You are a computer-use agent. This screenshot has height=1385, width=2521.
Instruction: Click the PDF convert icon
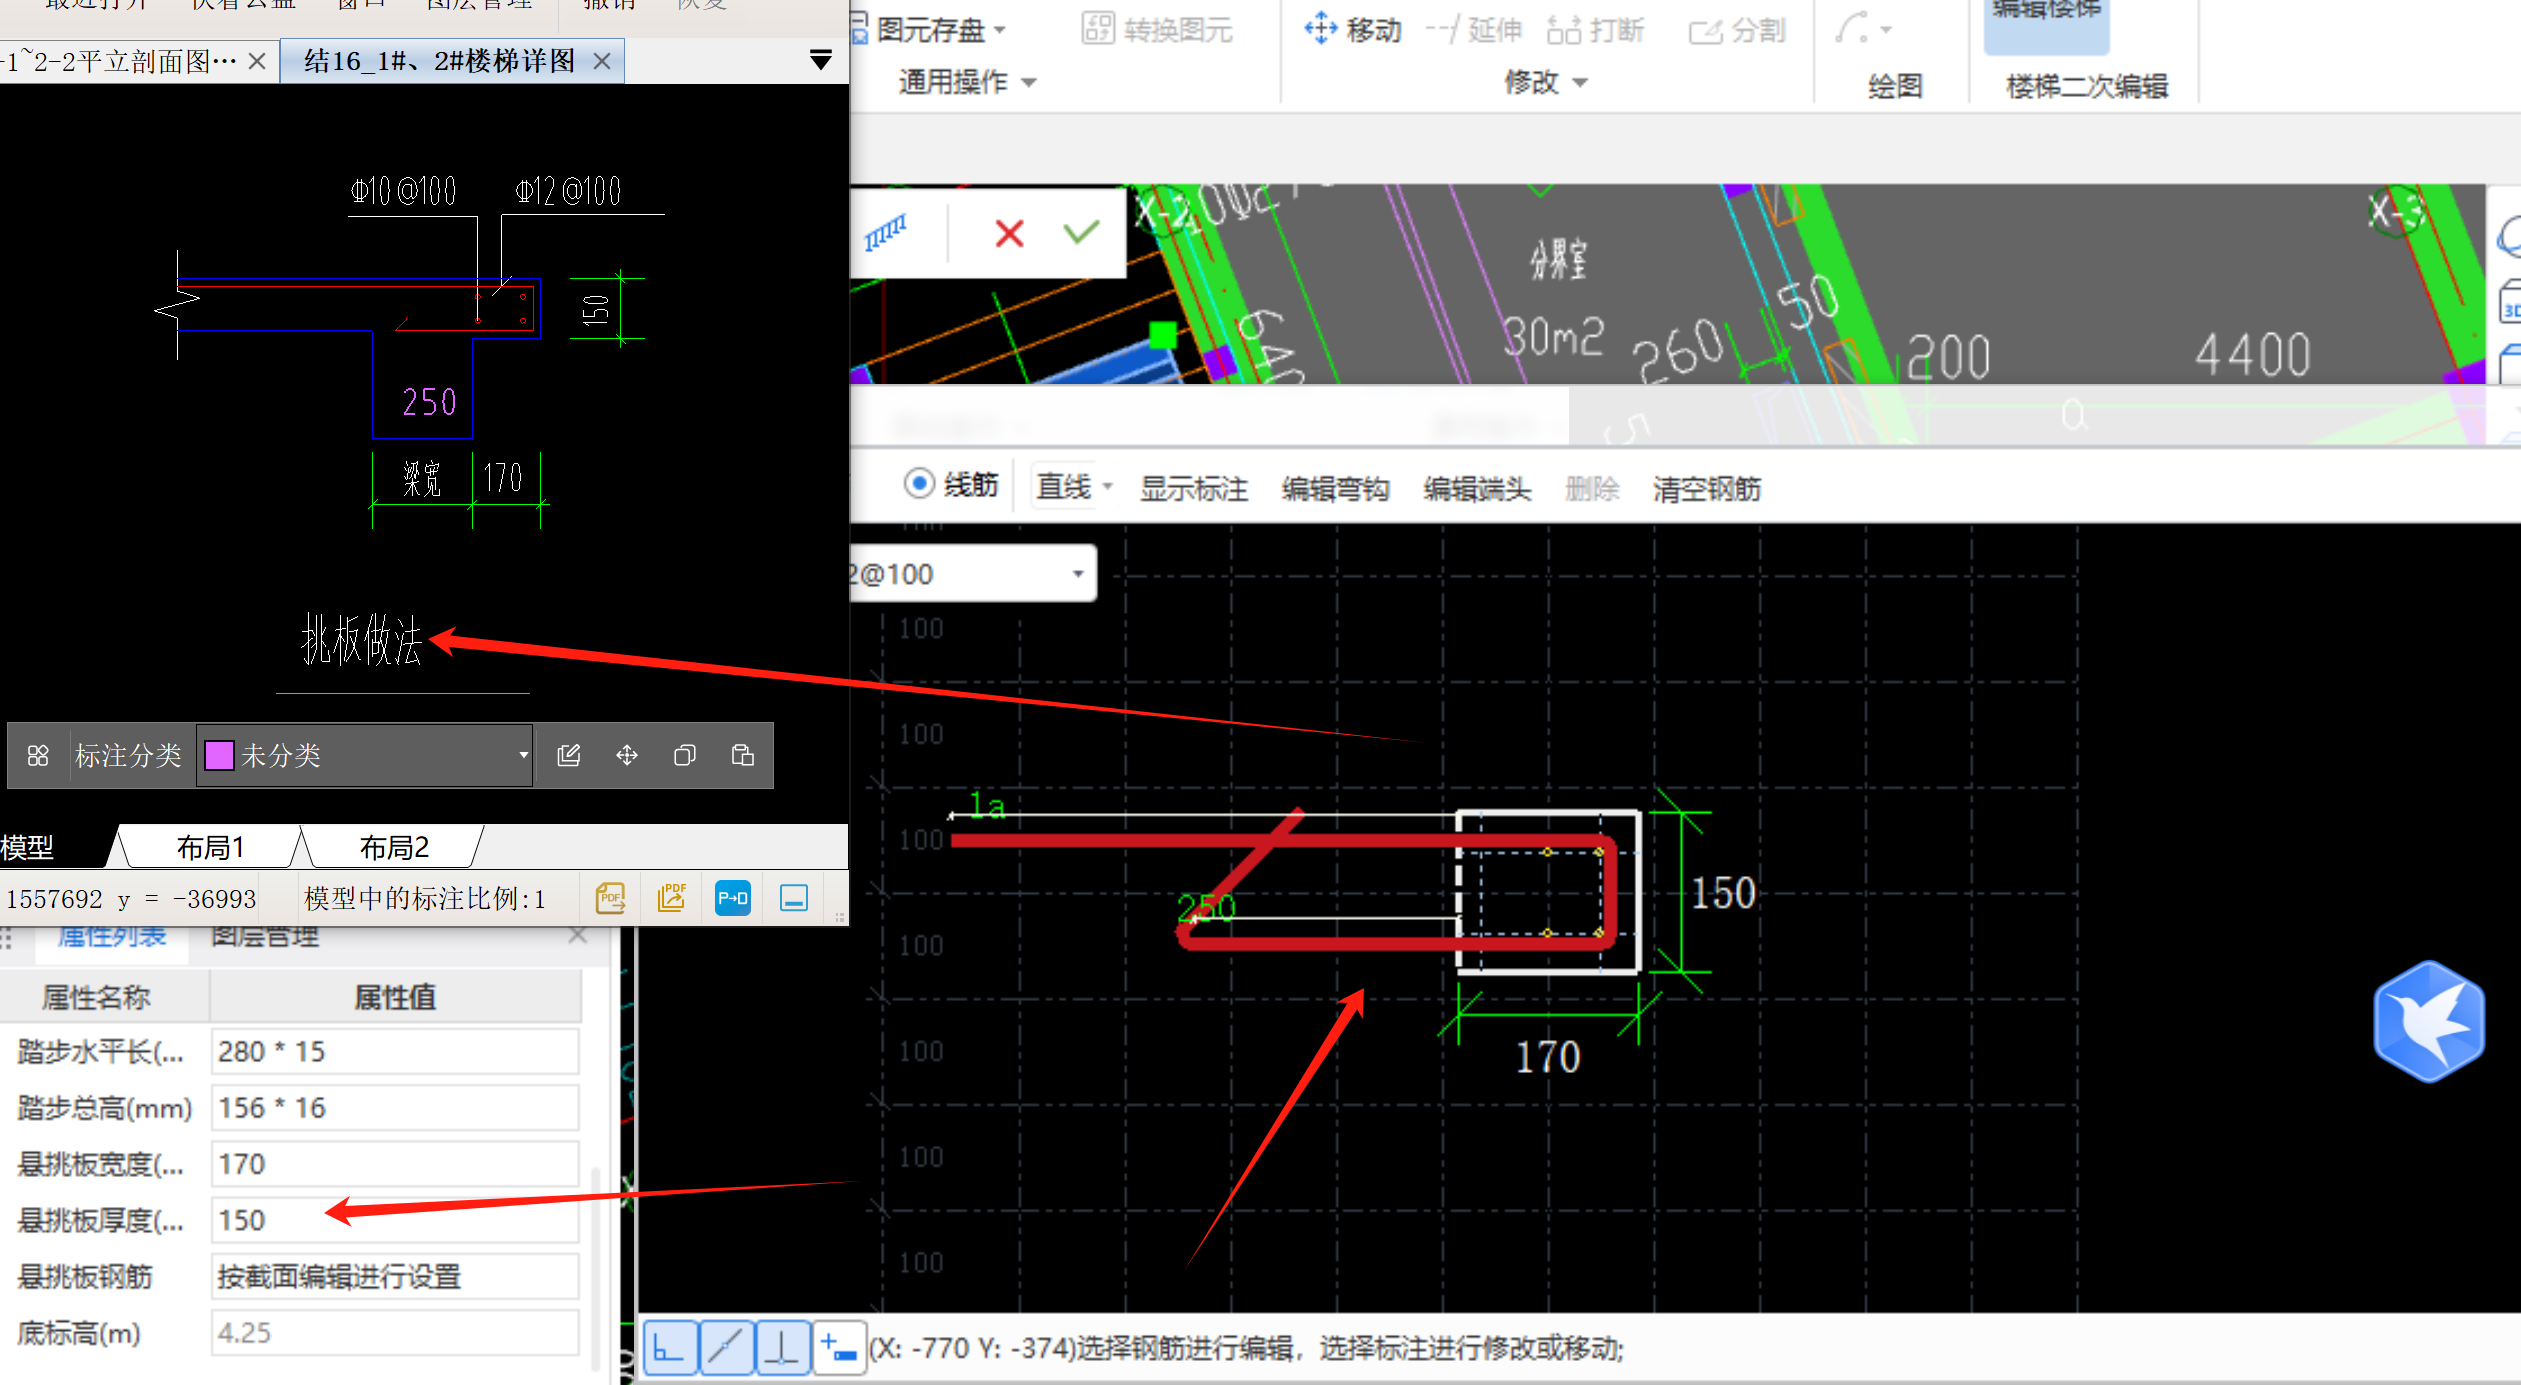coord(611,898)
